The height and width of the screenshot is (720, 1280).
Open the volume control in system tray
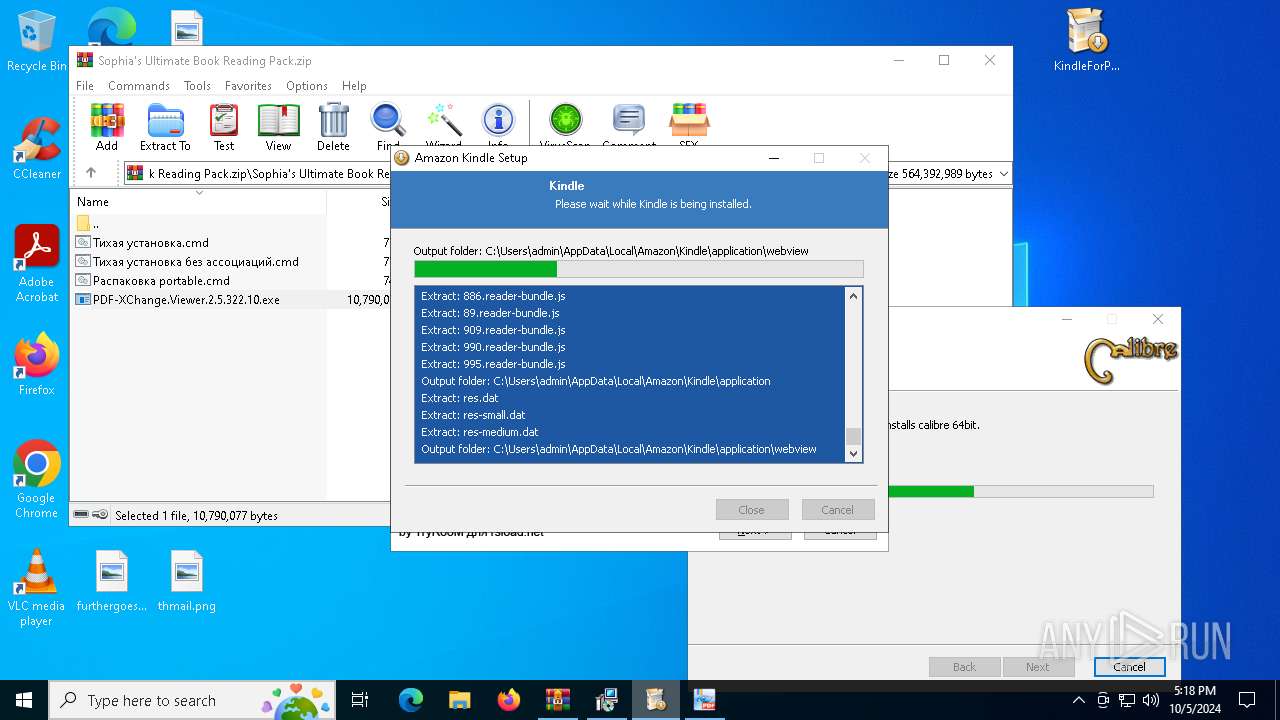point(1151,700)
